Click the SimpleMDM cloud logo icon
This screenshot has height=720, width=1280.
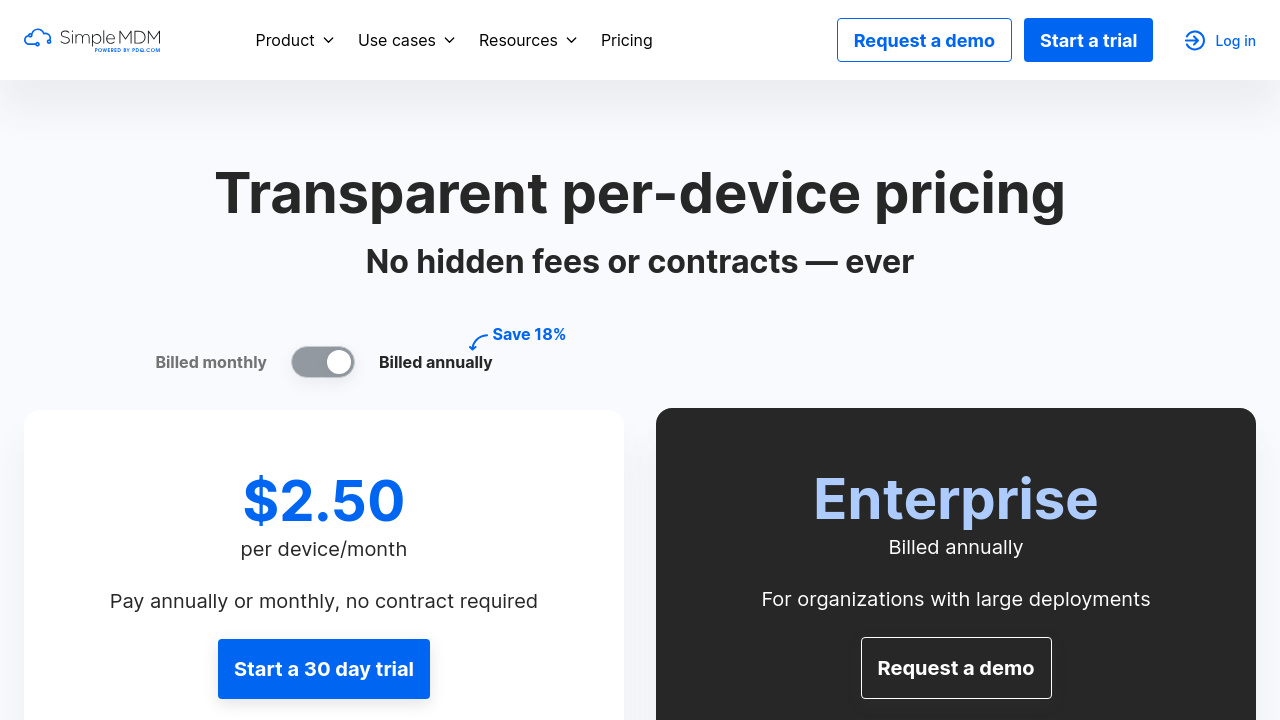(38, 39)
